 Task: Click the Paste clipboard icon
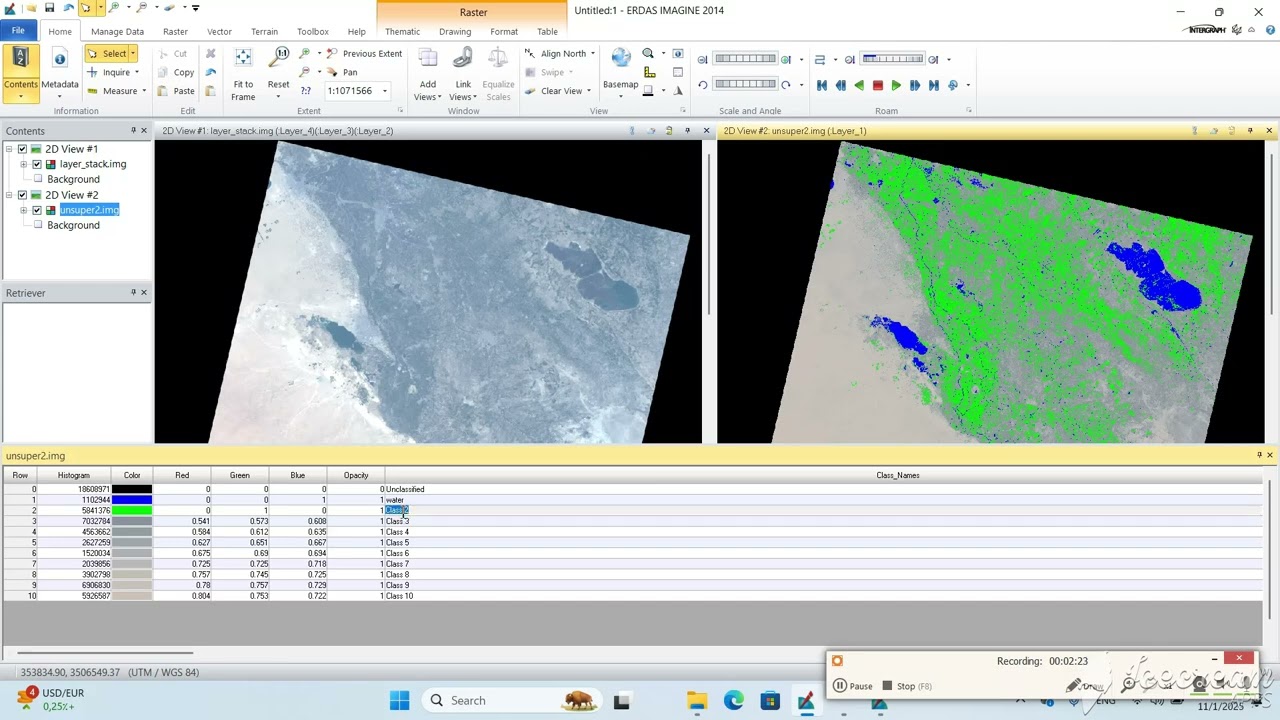[x=164, y=91]
